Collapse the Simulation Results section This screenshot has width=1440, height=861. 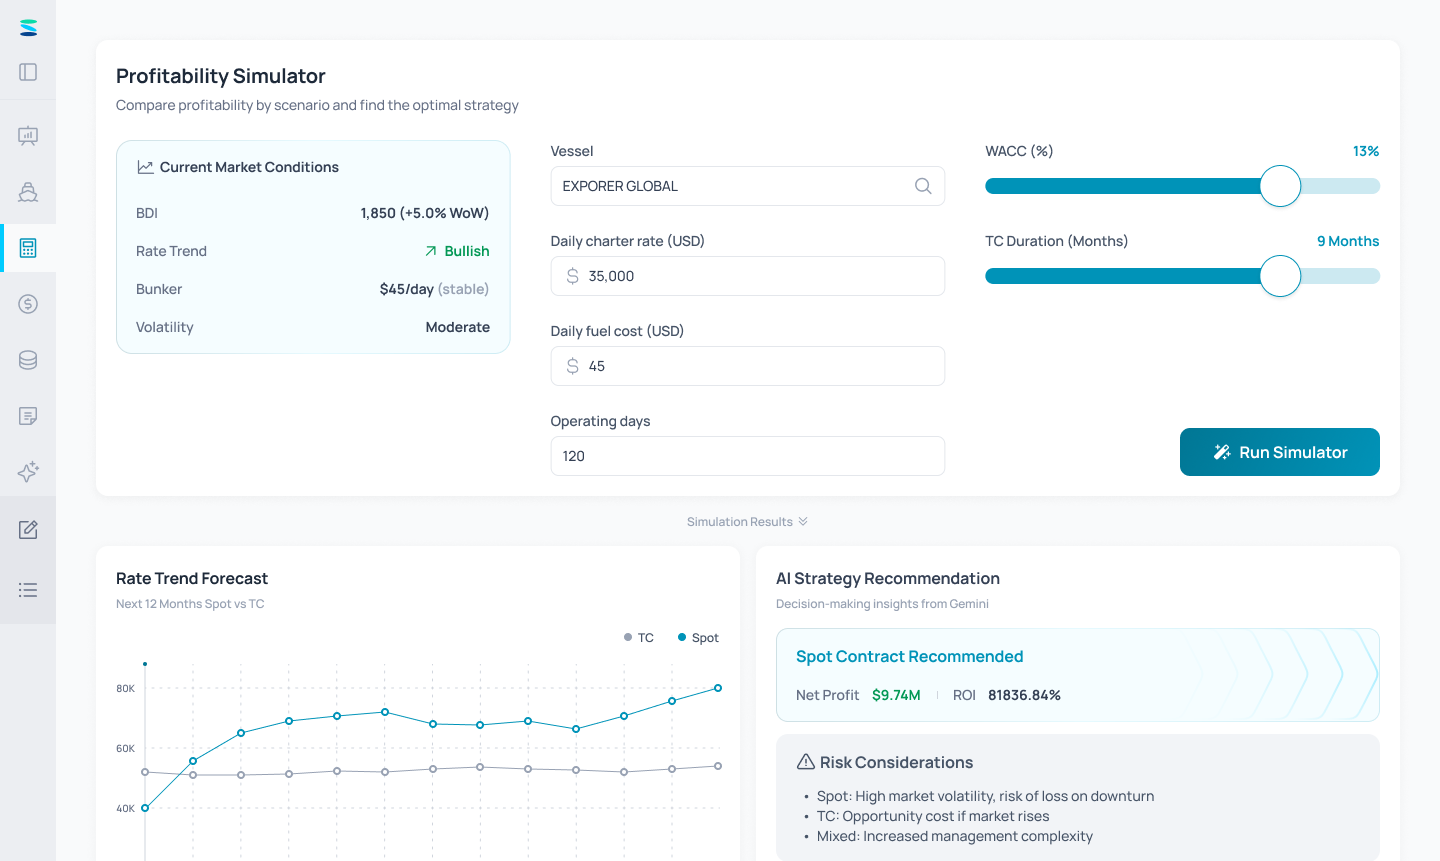[x=747, y=522]
